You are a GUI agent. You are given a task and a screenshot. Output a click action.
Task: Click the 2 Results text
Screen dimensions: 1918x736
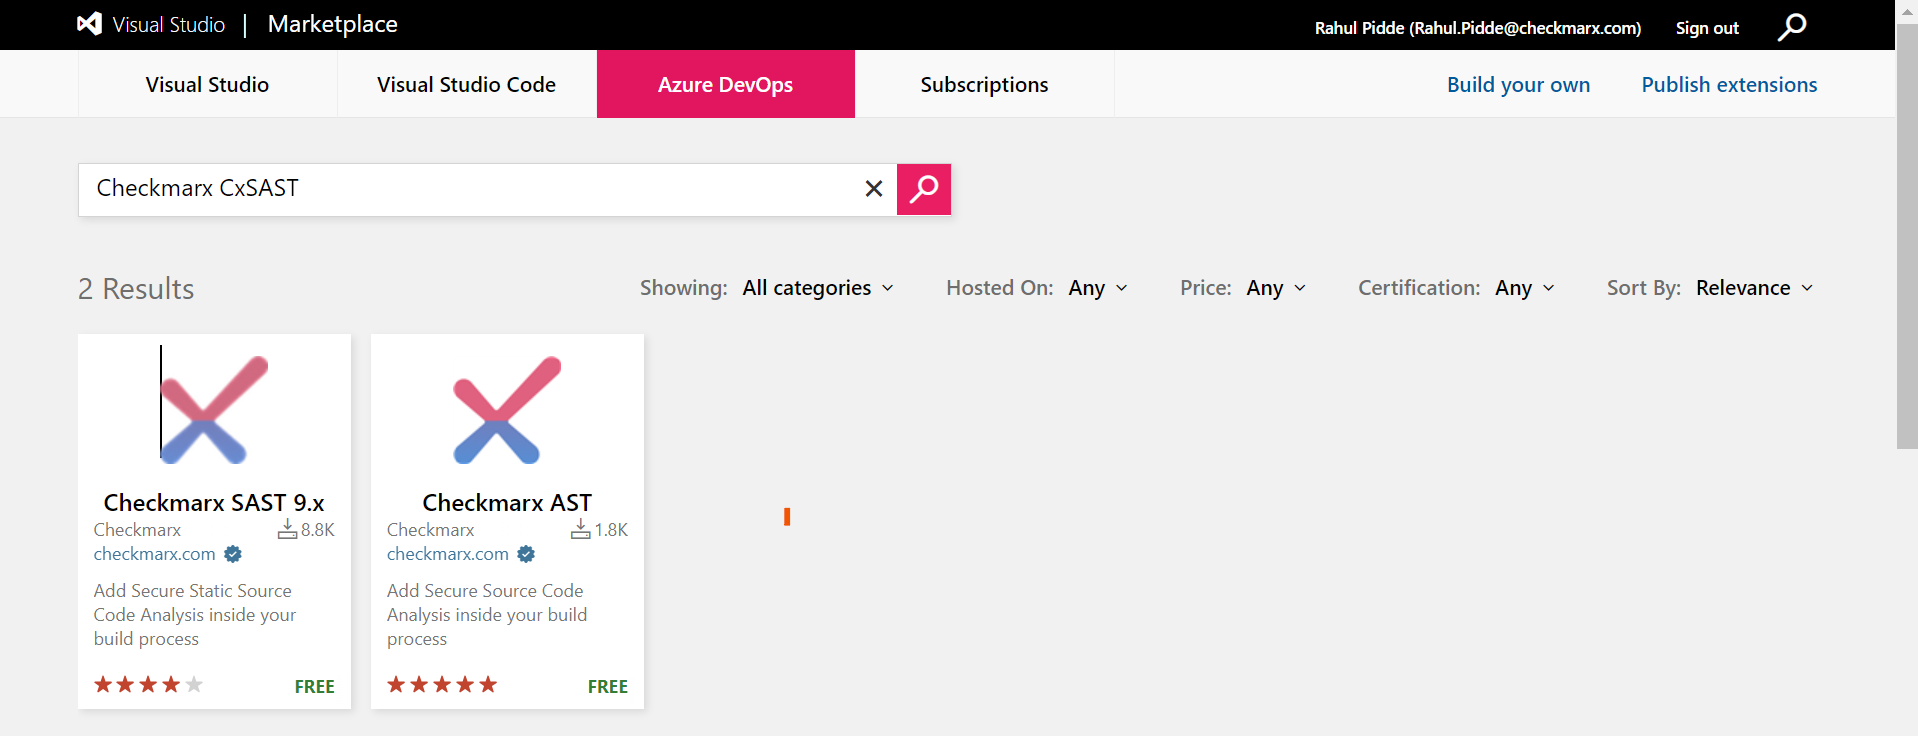(136, 289)
